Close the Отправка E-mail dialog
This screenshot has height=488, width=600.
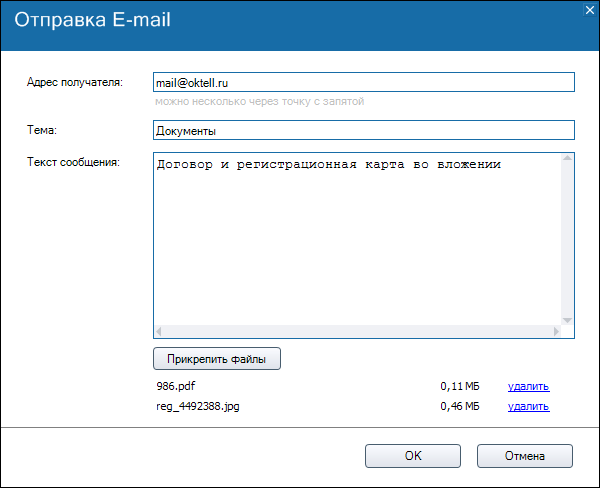(590, 8)
